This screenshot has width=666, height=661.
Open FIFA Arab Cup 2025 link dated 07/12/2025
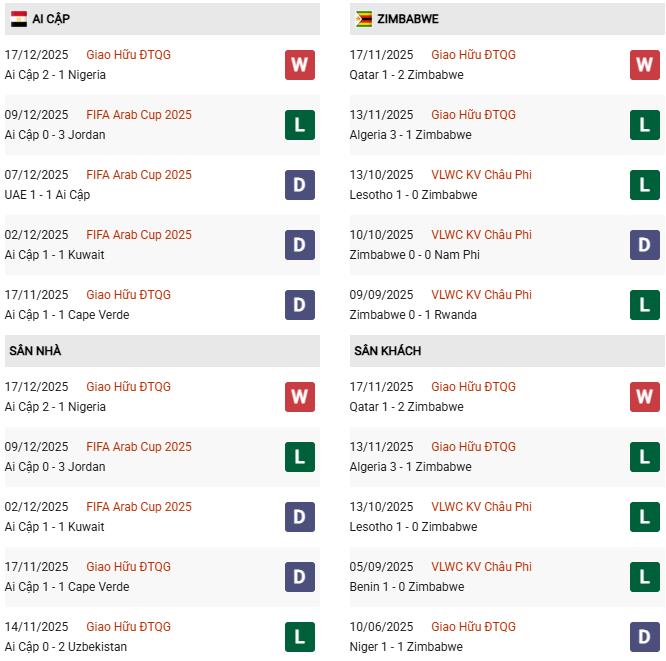pyautogui.click(x=139, y=175)
